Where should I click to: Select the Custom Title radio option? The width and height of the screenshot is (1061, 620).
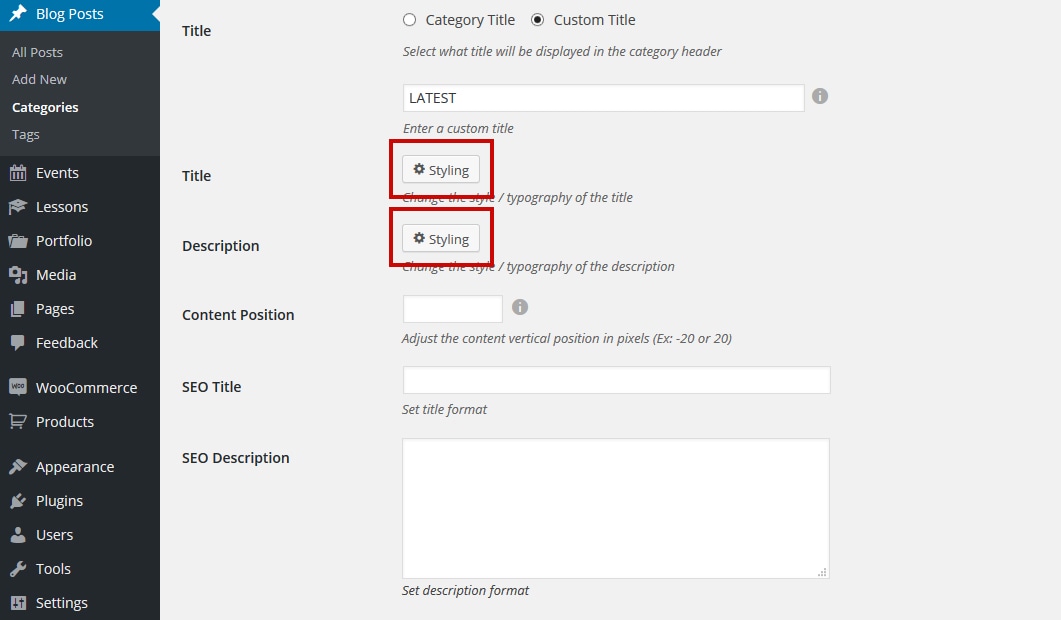pyautogui.click(x=537, y=20)
